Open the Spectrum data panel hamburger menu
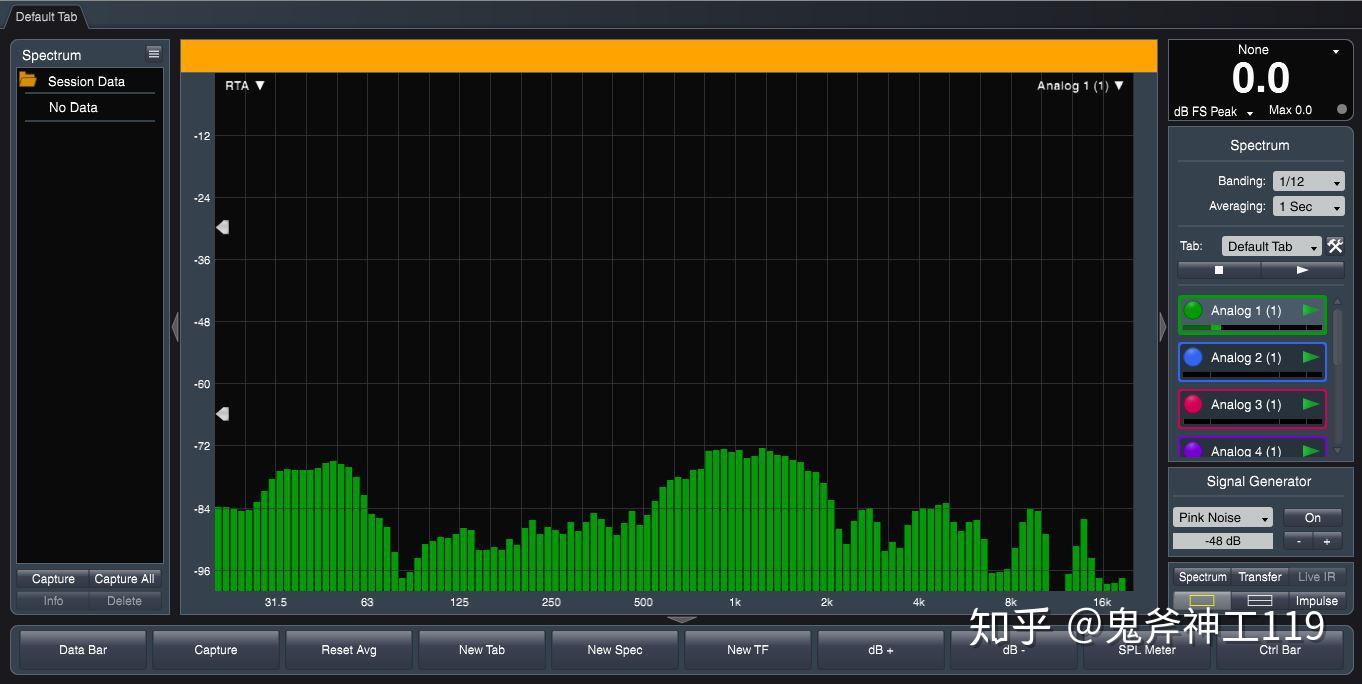 click(x=153, y=53)
